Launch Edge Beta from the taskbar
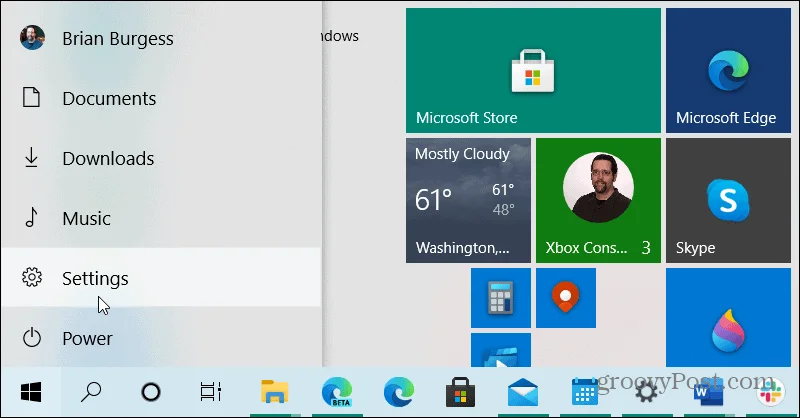Screen dimensions: 800x418 pyautogui.click(x=337, y=392)
